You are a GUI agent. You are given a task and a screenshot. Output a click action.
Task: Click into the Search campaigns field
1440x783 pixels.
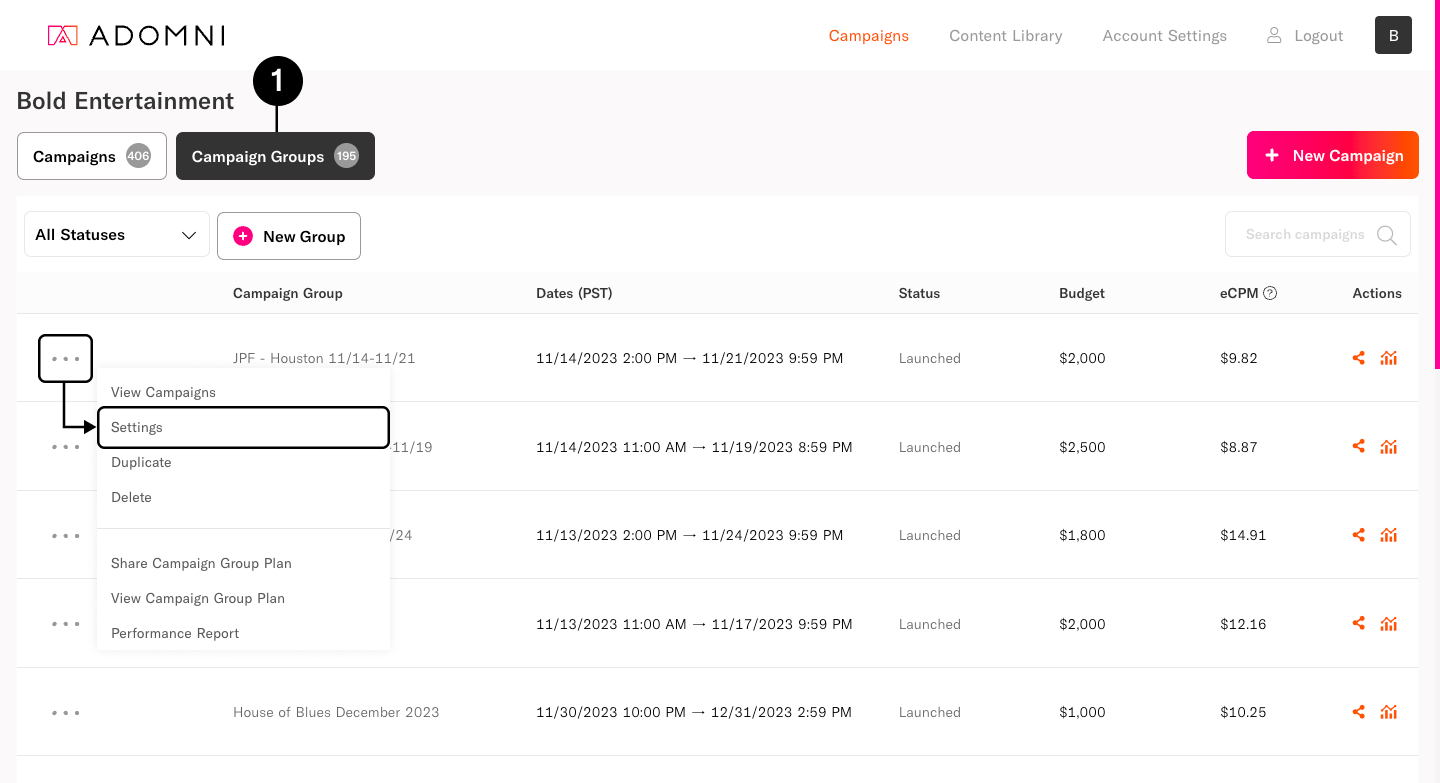click(1304, 235)
